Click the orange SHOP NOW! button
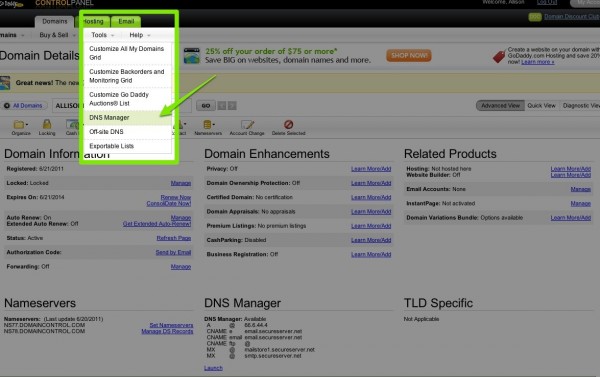The height and width of the screenshot is (377, 600). (x=409, y=55)
